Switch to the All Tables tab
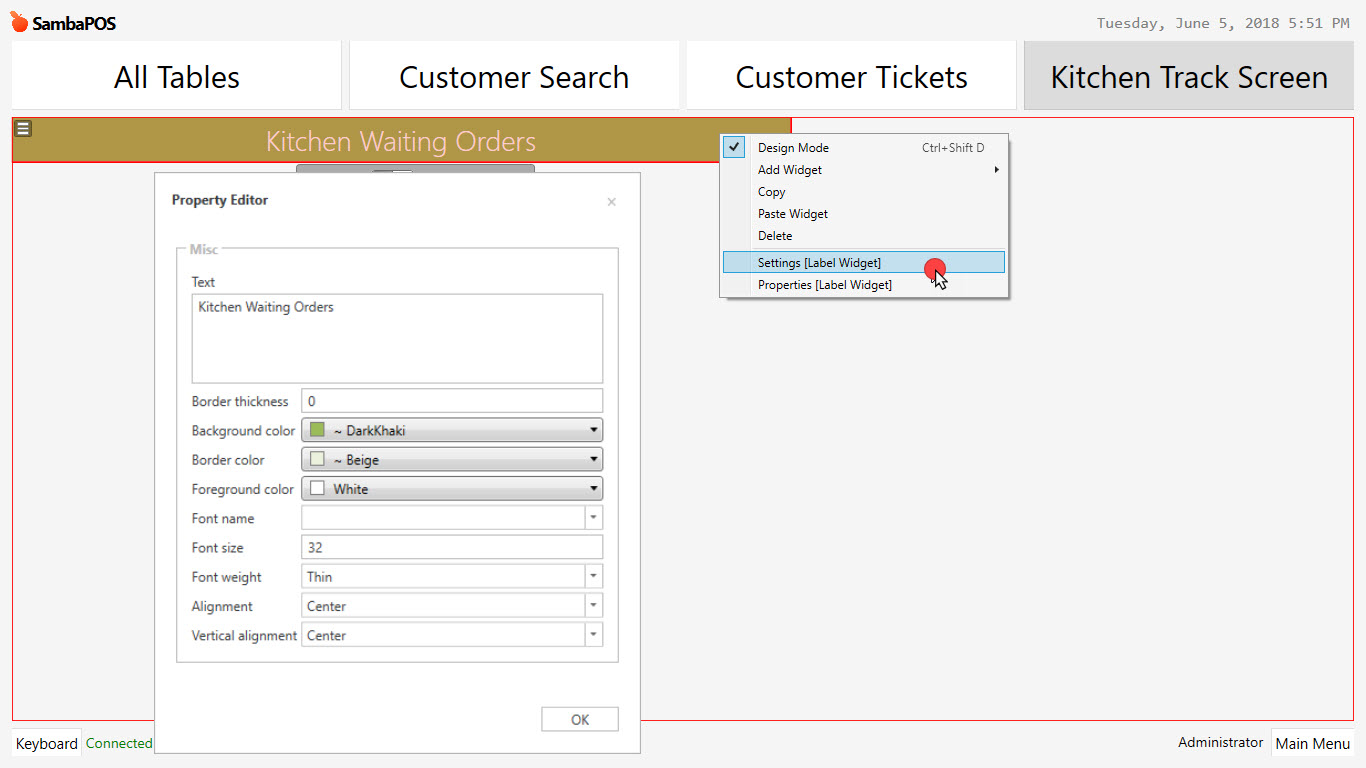The image size is (1366, 768). pyautogui.click(x=176, y=75)
